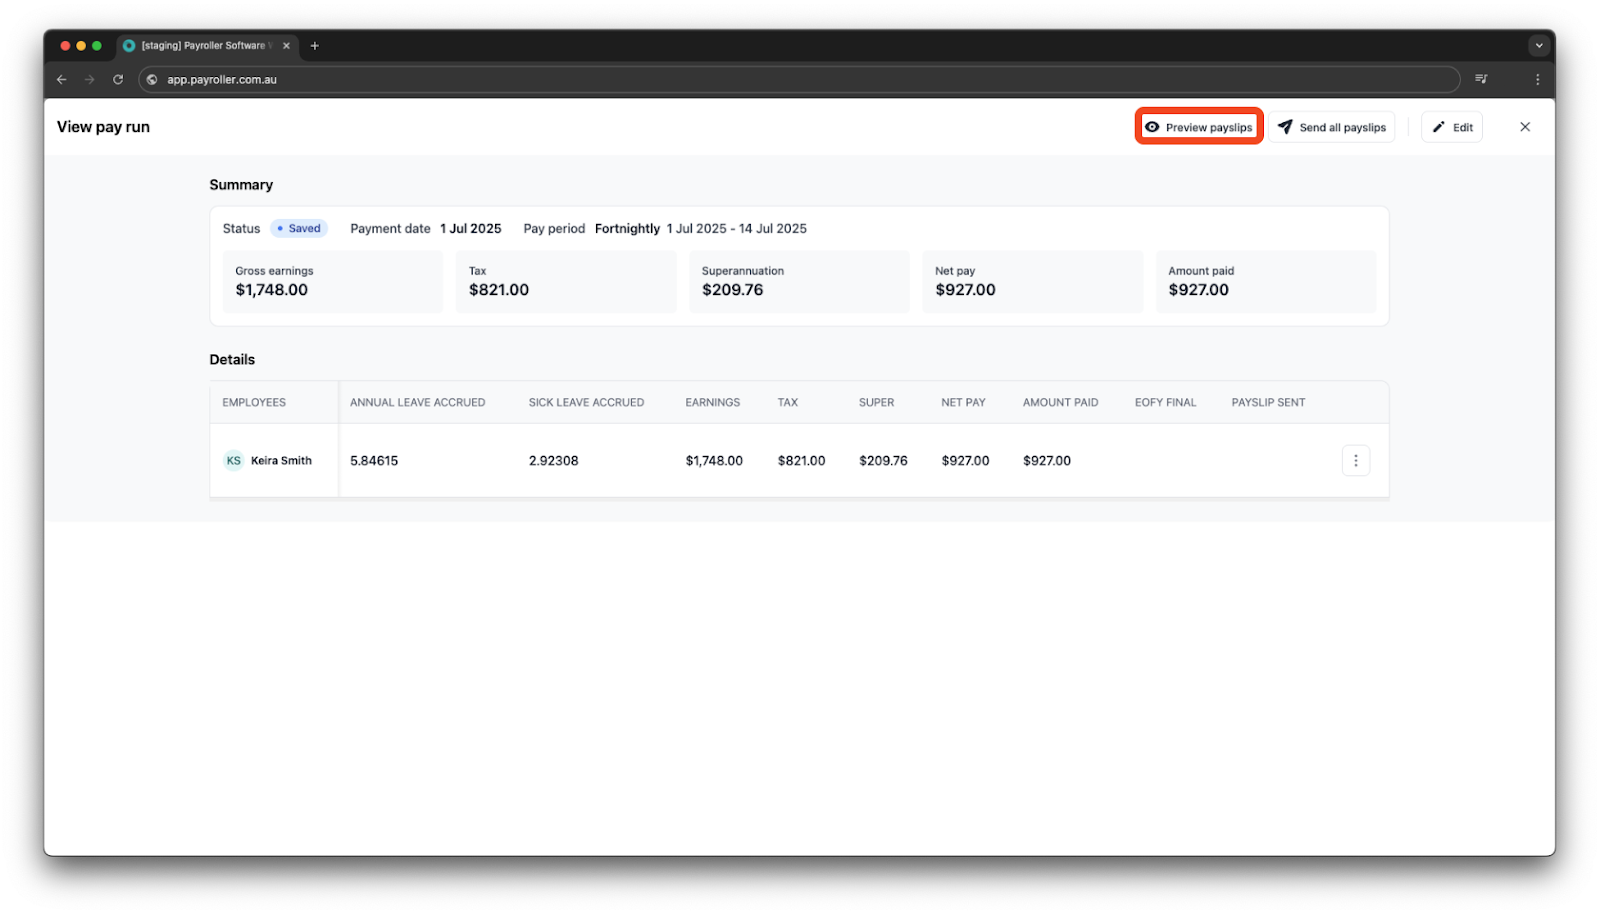Click the Superannuation $209.76 card
1600x914 pixels.
click(x=799, y=282)
